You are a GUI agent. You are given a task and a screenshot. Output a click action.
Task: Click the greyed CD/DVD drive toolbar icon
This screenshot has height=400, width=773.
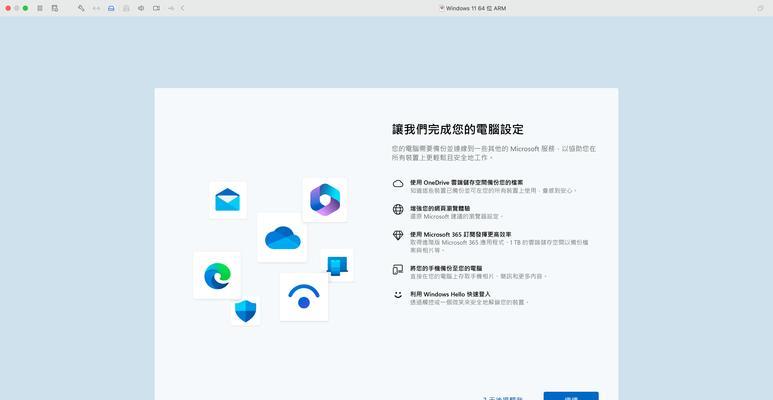click(x=126, y=8)
